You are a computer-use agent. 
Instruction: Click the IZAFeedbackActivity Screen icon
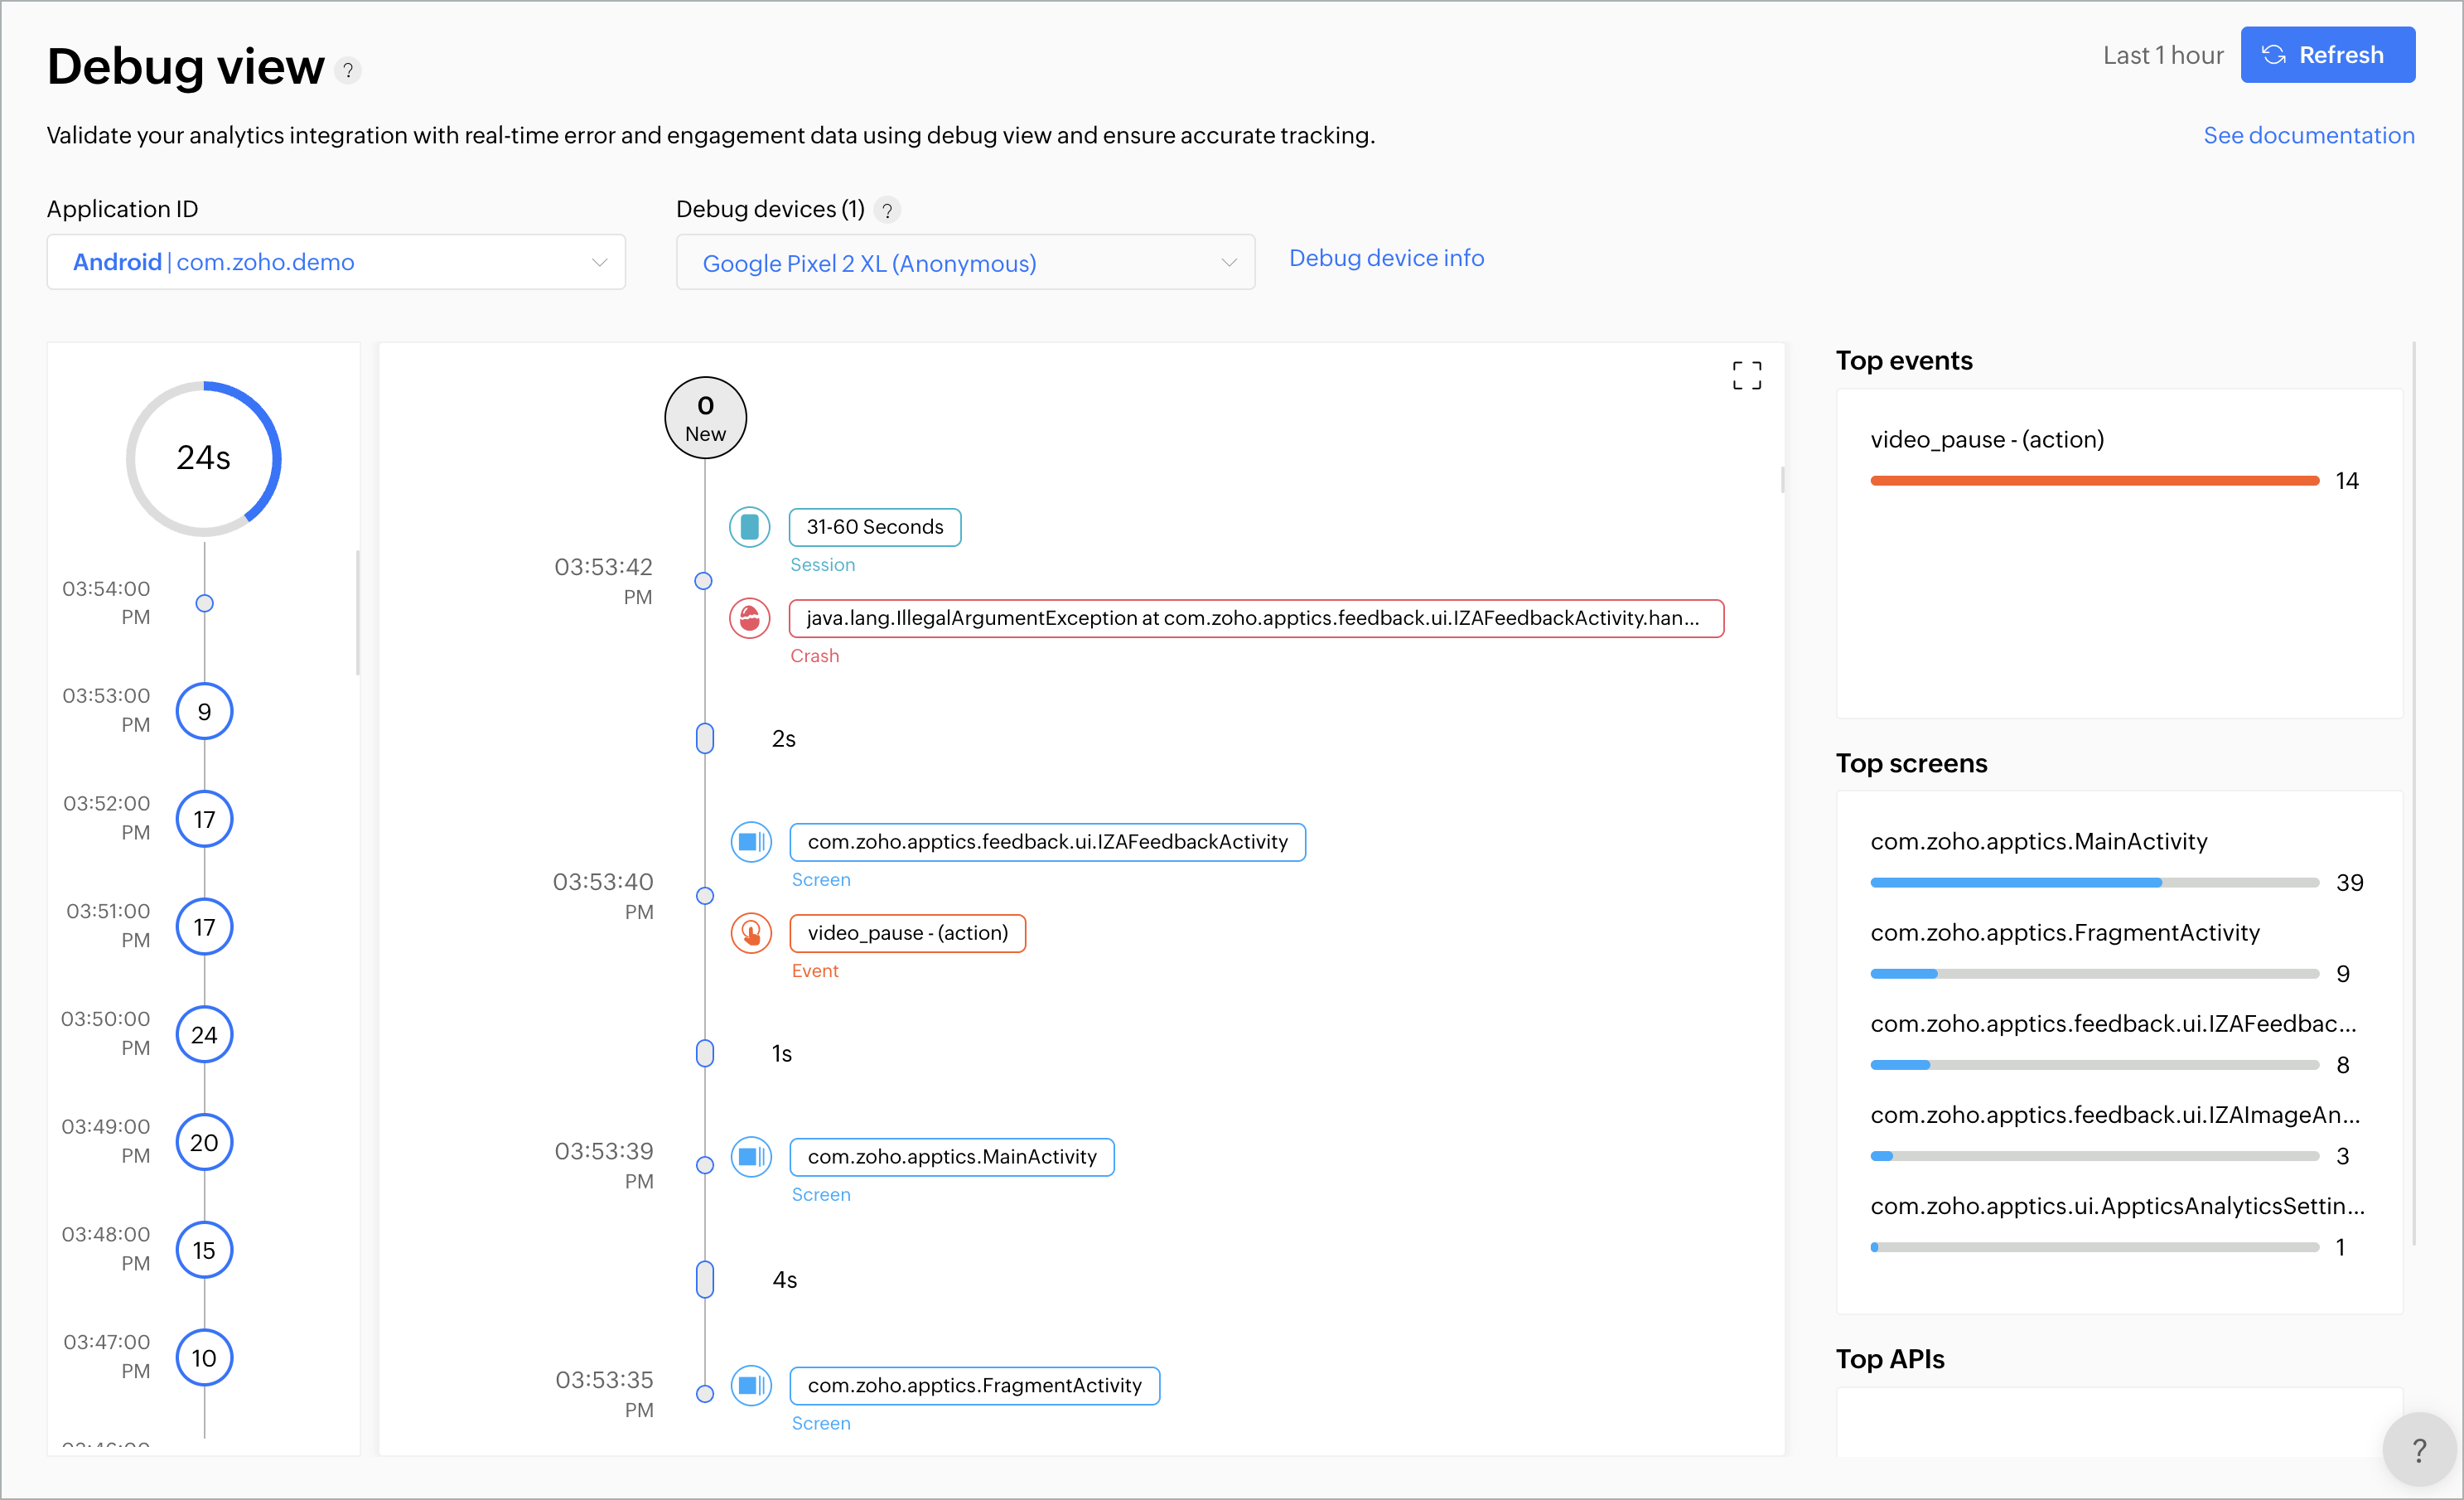[750, 842]
